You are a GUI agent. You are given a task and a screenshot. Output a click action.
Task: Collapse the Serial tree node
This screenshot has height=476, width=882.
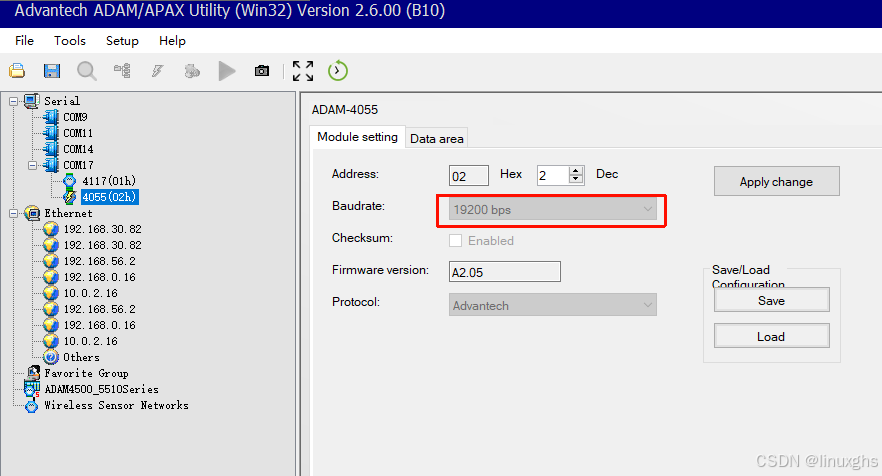[x=14, y=102]
